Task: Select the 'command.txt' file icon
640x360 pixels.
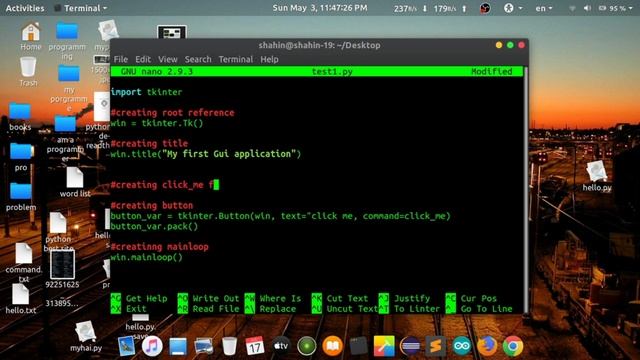Action: pos(24,262)
